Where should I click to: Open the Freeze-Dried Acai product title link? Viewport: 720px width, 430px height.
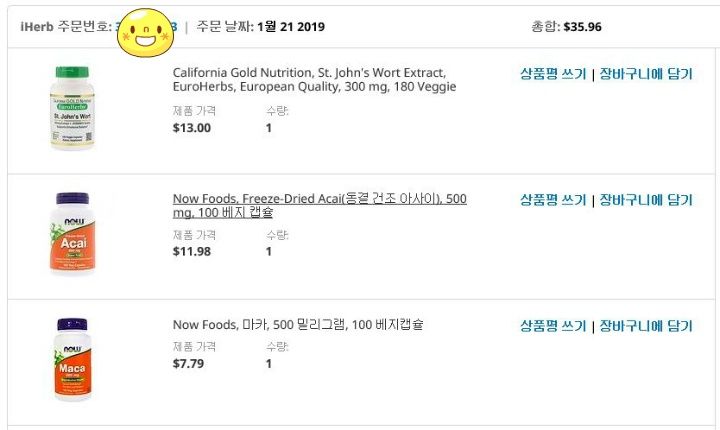point(320,205)
